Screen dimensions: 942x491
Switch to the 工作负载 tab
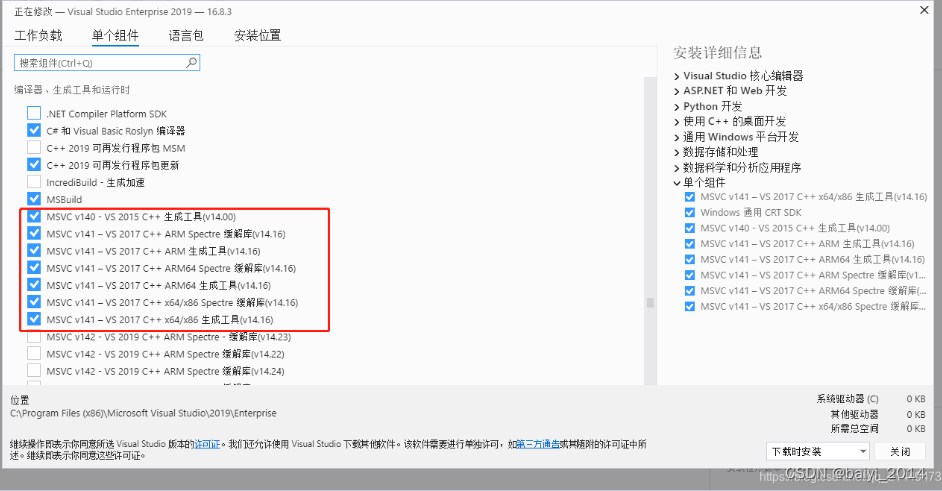(x=38, y=35)
